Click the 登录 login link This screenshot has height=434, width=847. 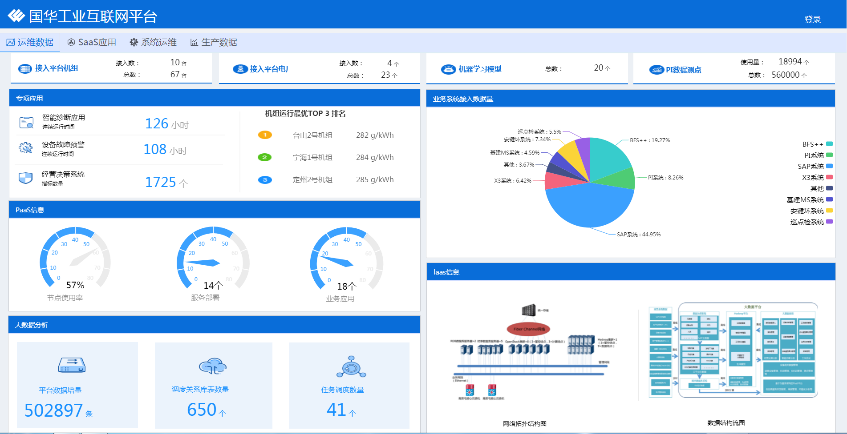coord(812,19)
